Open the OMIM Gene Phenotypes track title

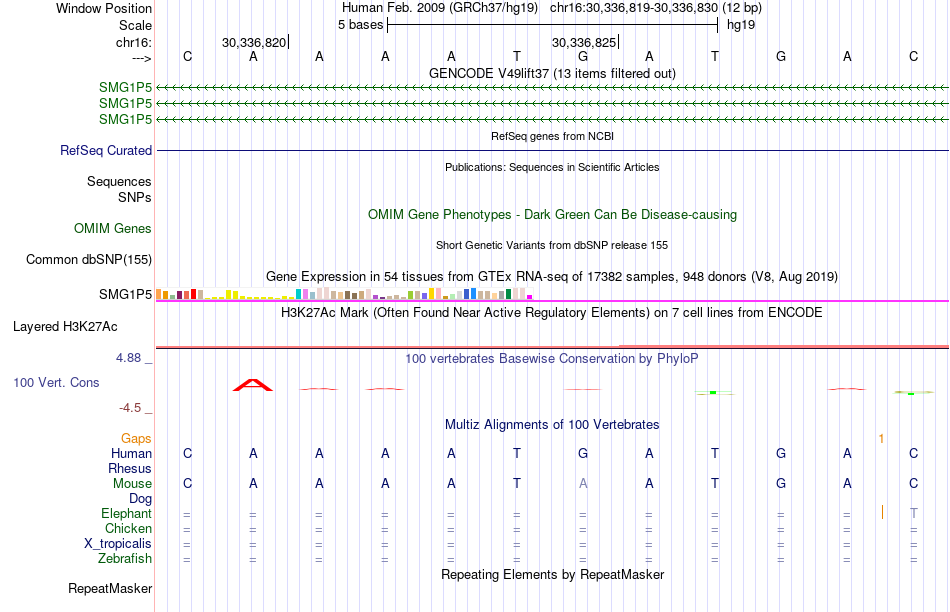point(552,215)
